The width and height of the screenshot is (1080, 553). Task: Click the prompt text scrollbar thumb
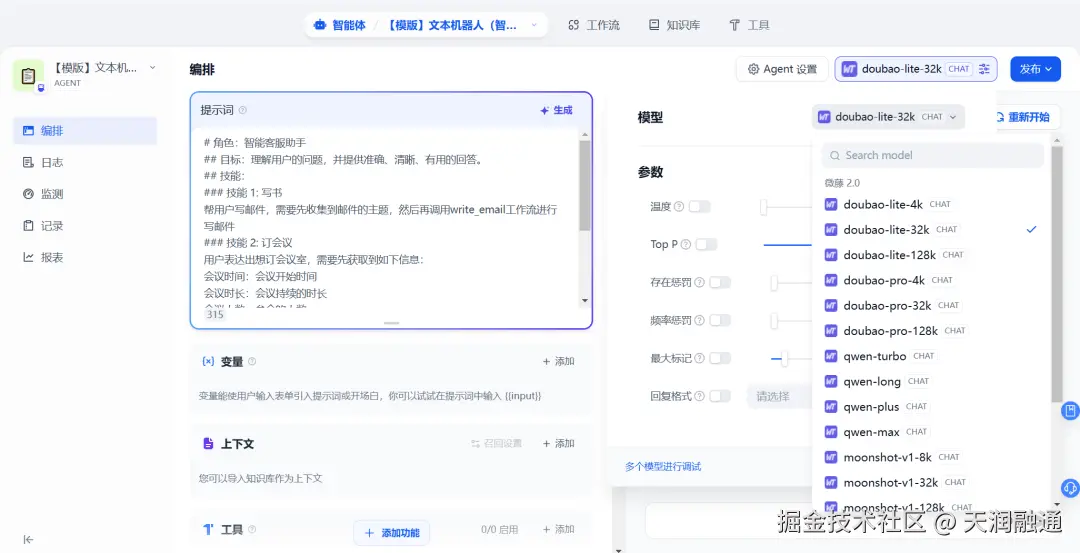click(585, 185)
